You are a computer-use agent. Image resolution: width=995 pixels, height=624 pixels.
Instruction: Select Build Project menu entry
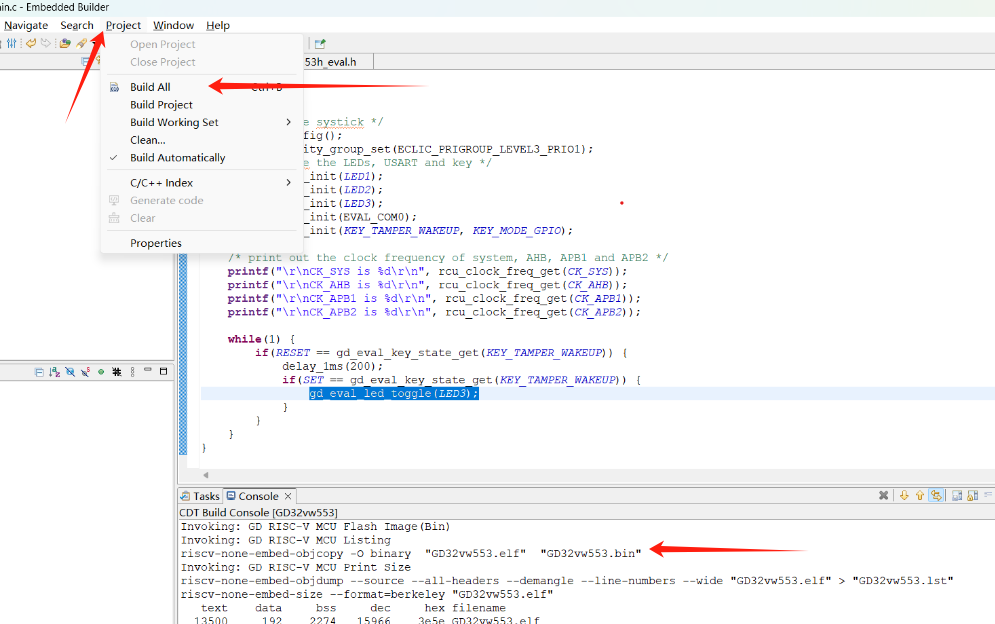click(x=161, y=105)
